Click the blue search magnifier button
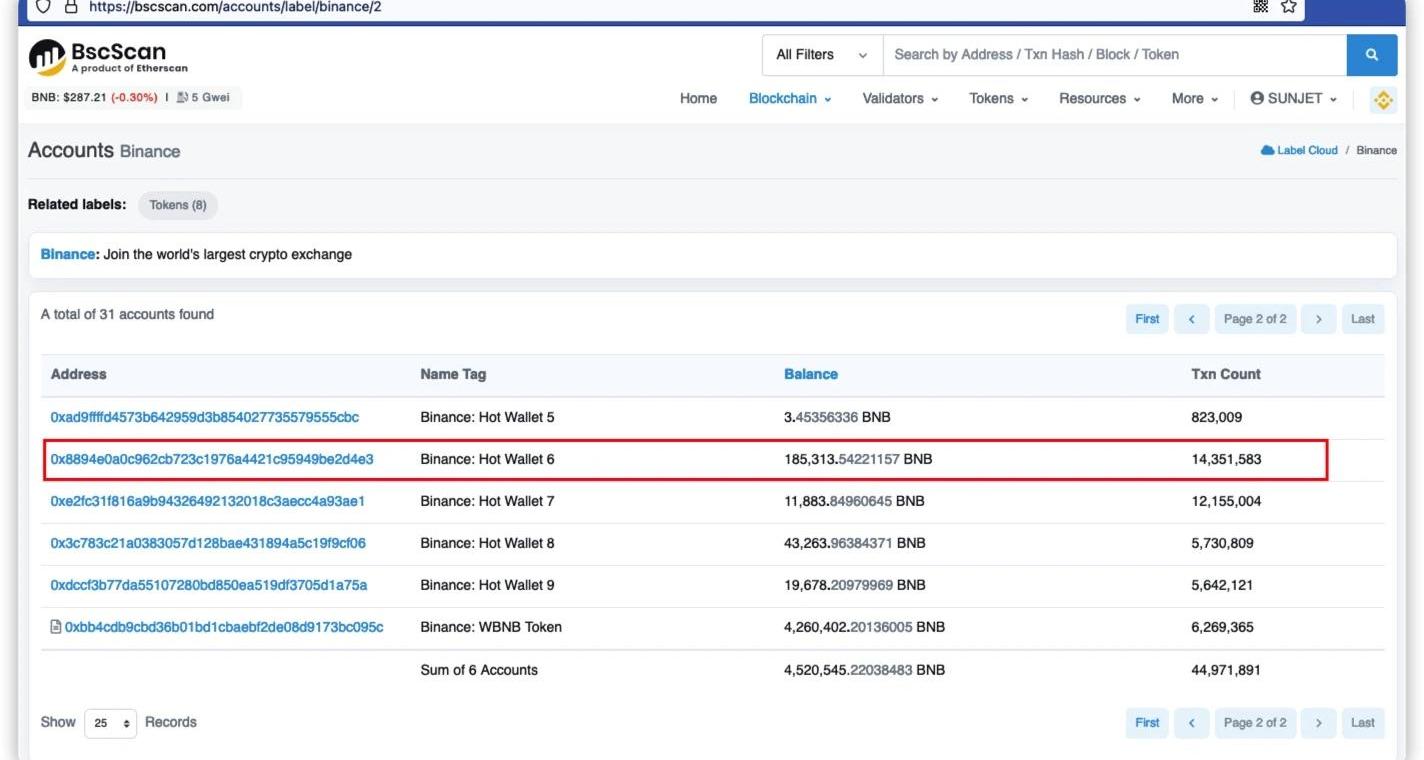 point(1371,55)
